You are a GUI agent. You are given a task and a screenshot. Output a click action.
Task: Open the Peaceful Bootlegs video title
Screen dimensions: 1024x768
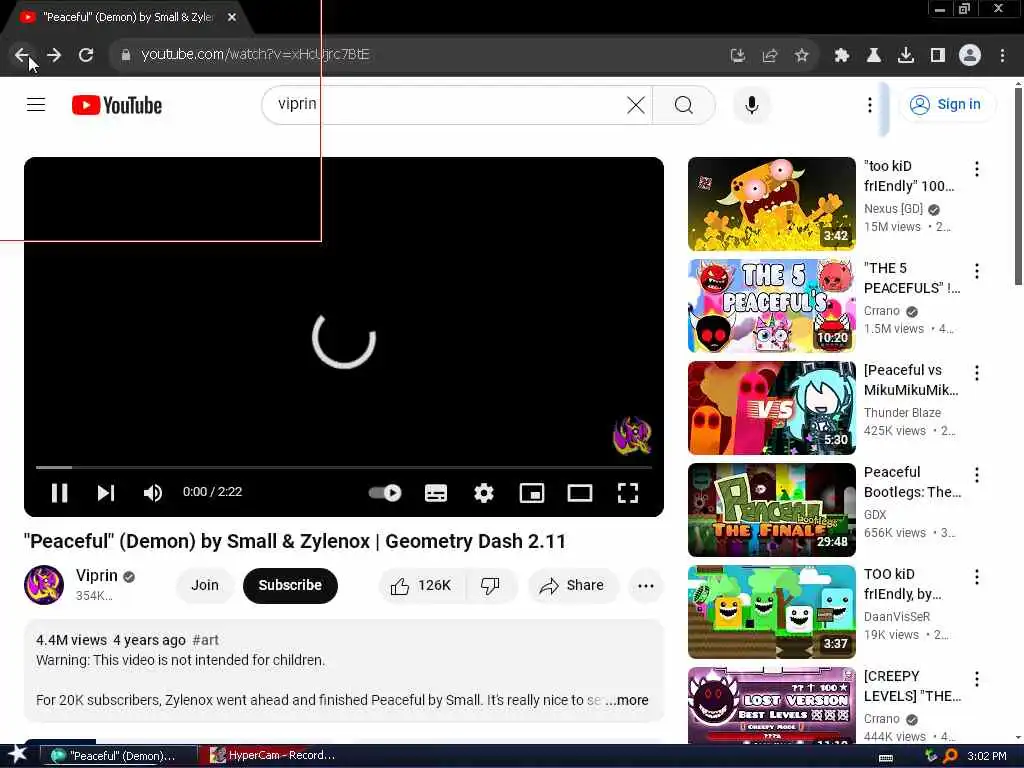[x=912, y=482]
